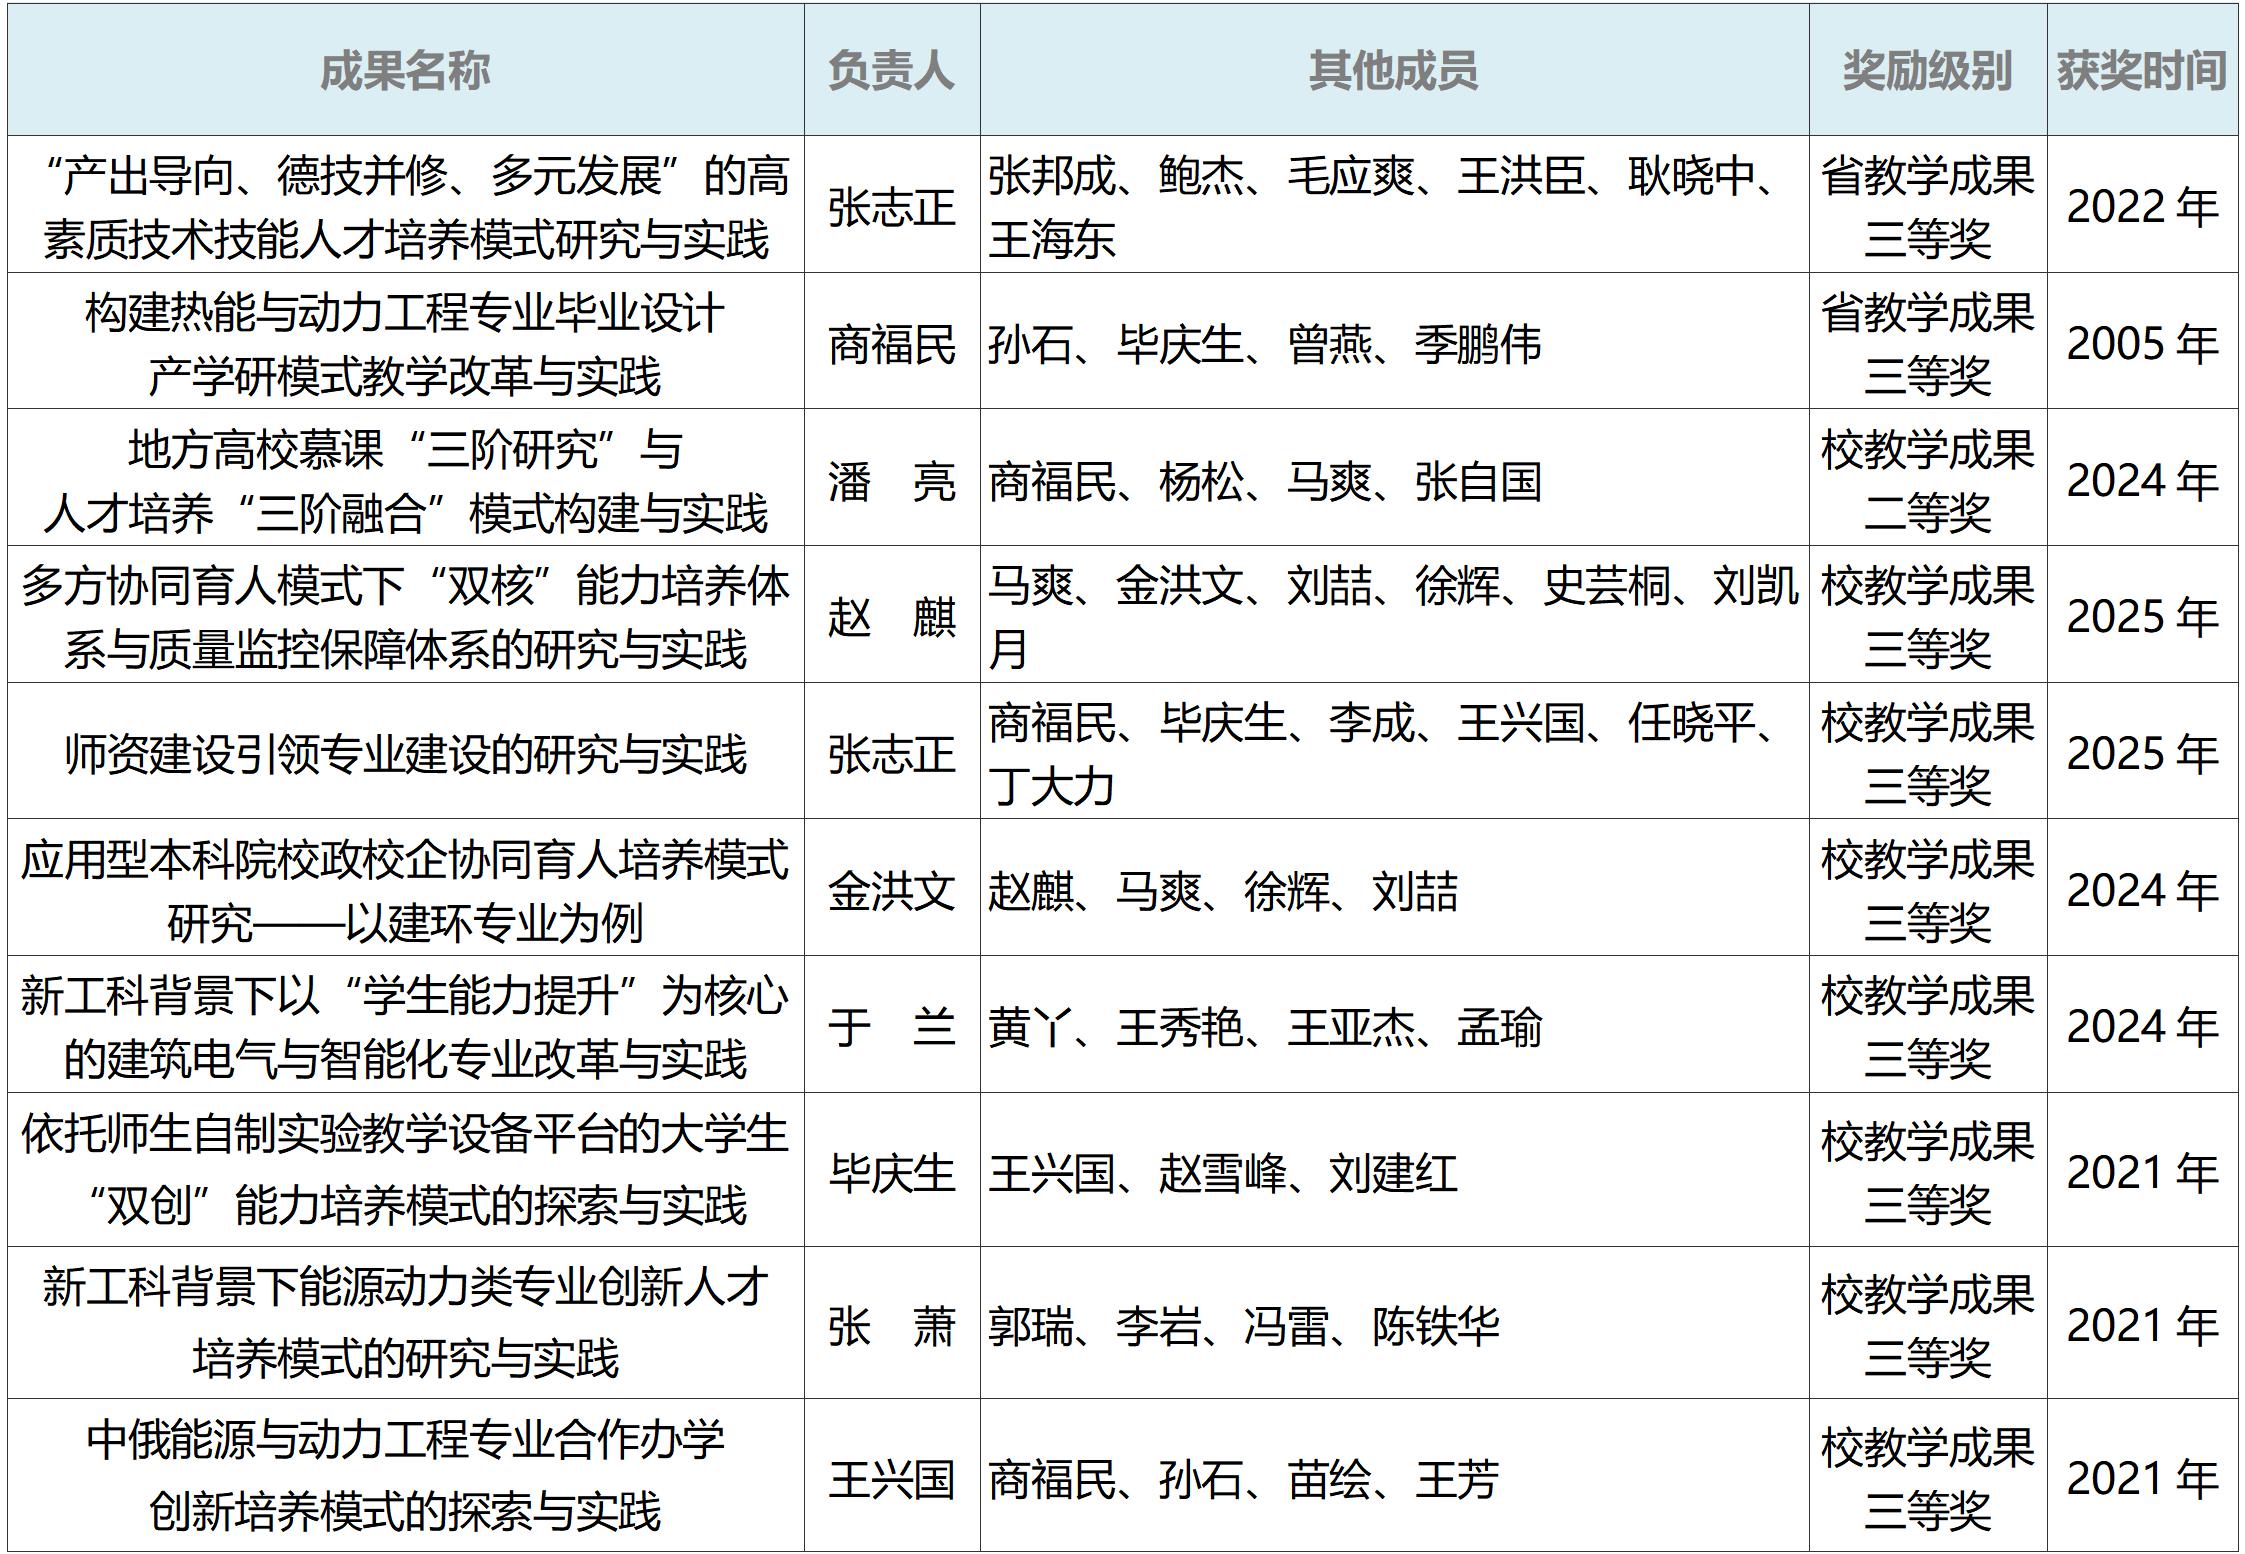The image size is (2245, 1554).
Task: Click the 奖励级别 column header
Action: [1927, 71]
